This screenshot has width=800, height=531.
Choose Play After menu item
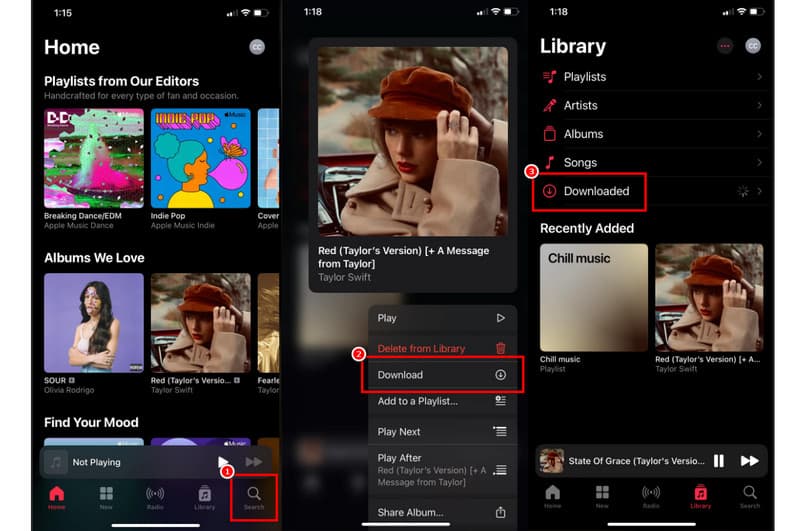click(x=442, y=470)
